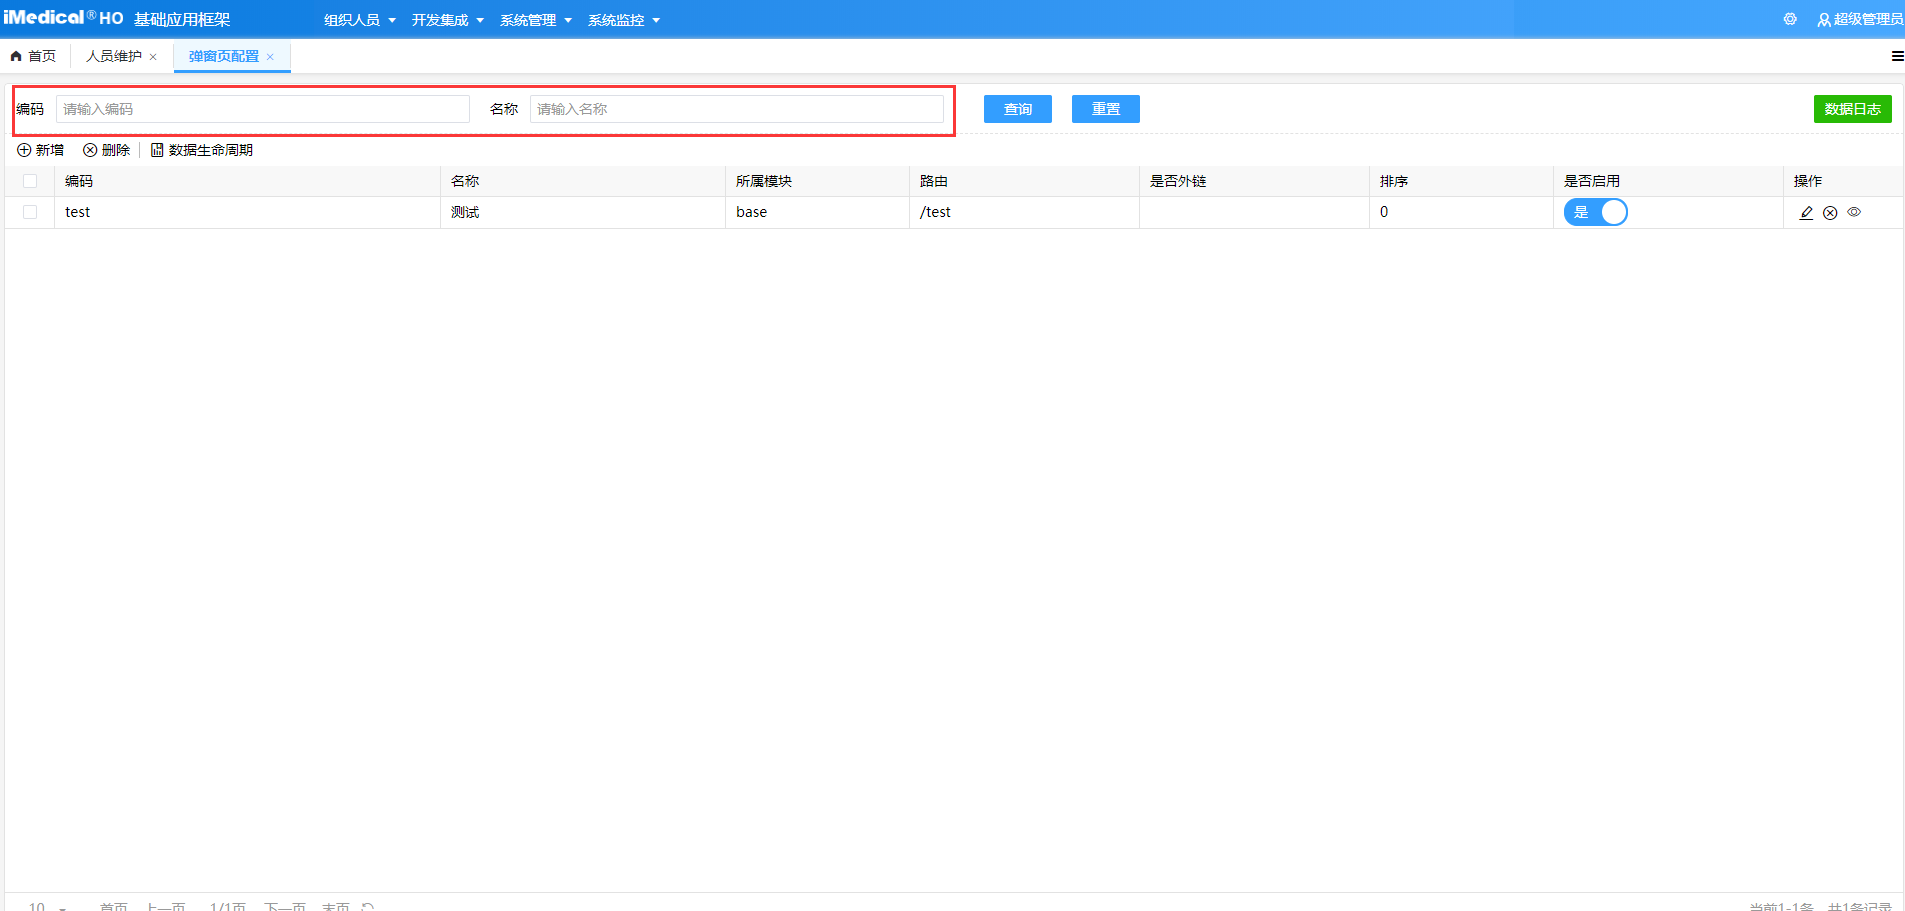The image size is (1905, 911).
Task: Open settings gear icon in header
Action: (1790, 19)
